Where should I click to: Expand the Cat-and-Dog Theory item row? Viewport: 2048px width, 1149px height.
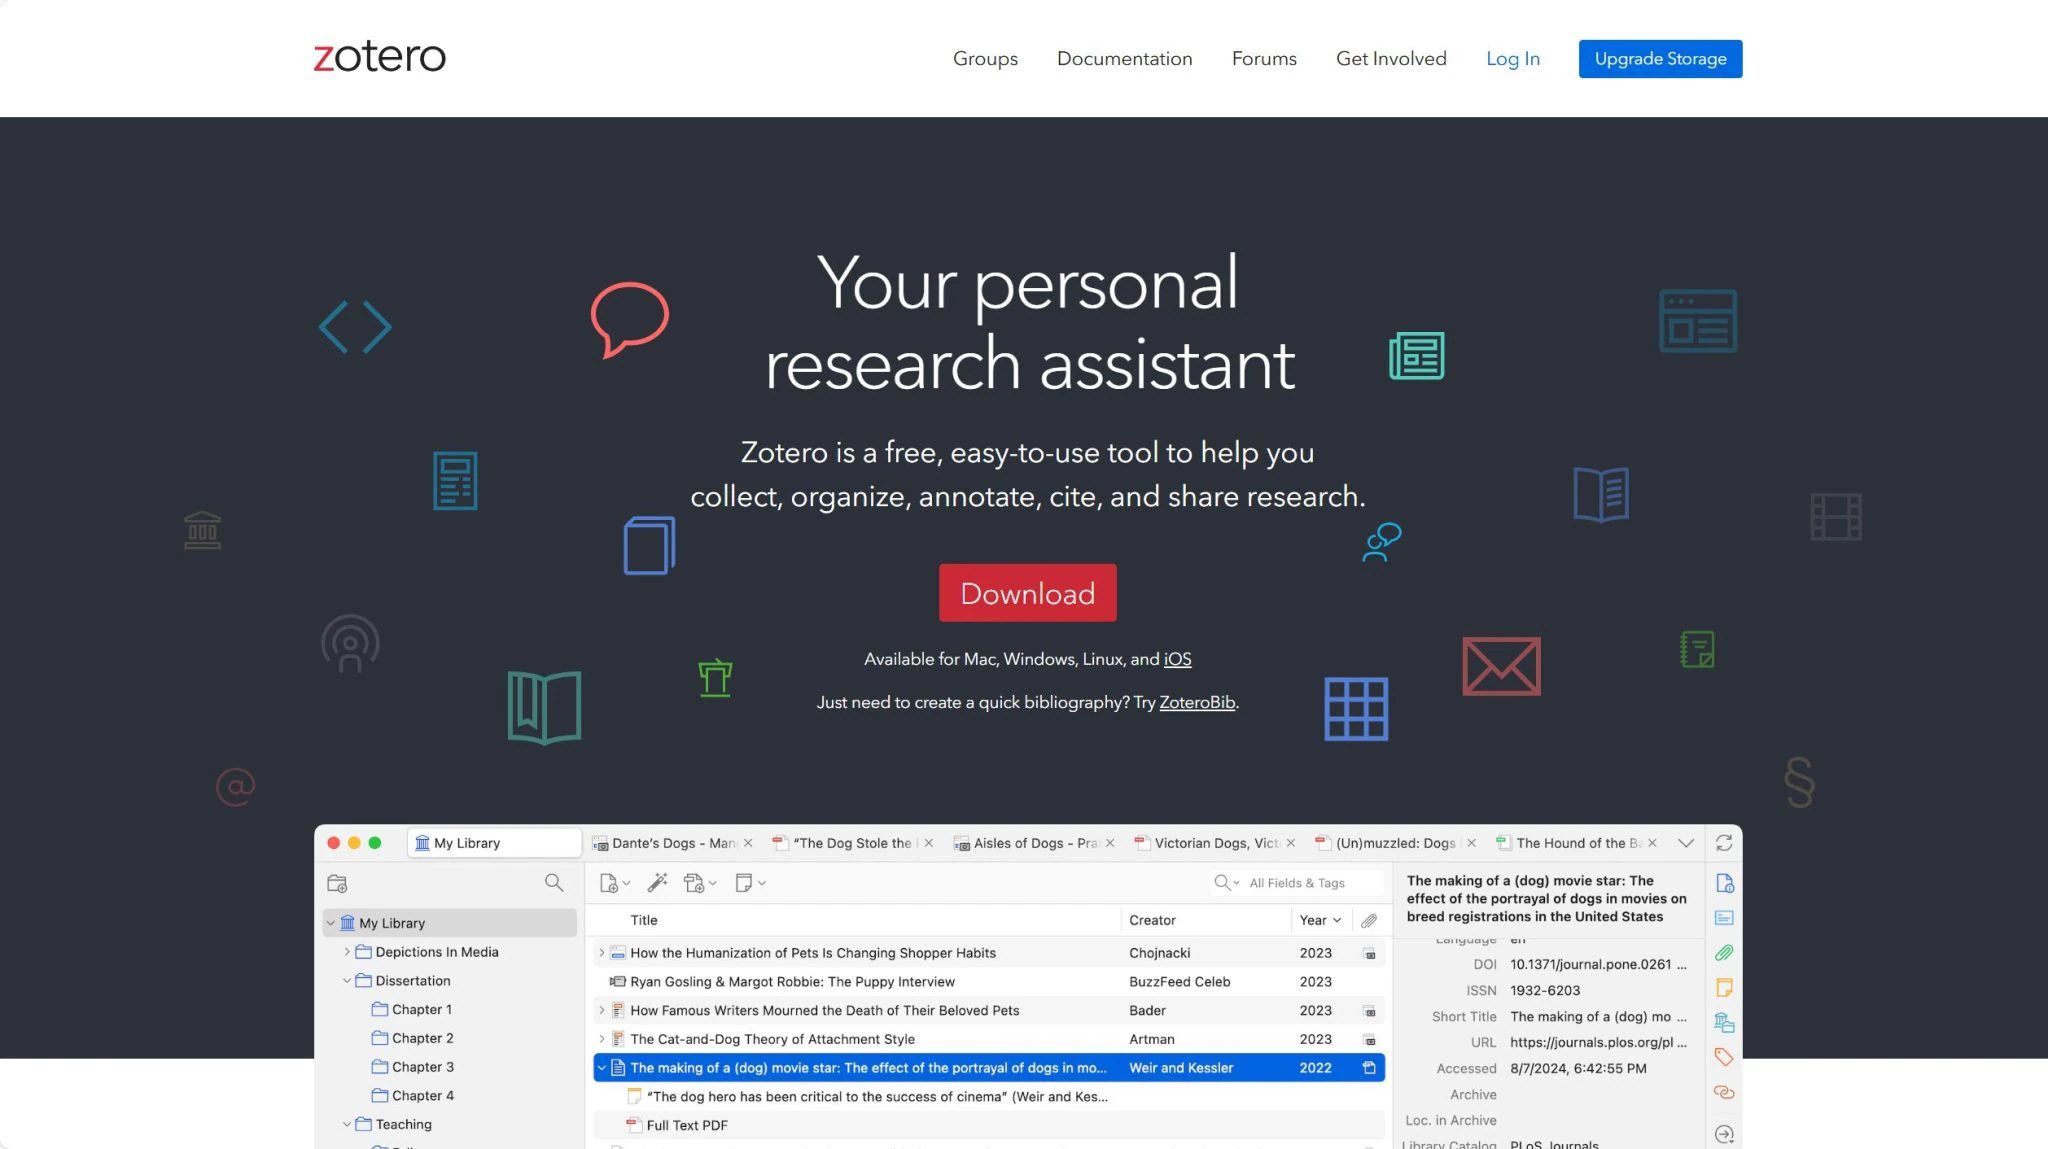coord(602,1039)
